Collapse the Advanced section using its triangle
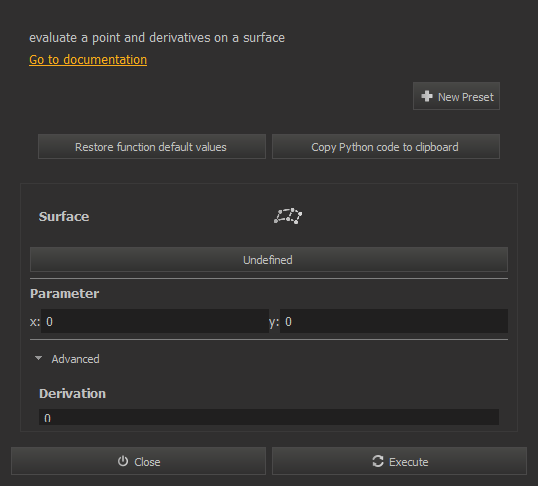 [x=38, y=358]
